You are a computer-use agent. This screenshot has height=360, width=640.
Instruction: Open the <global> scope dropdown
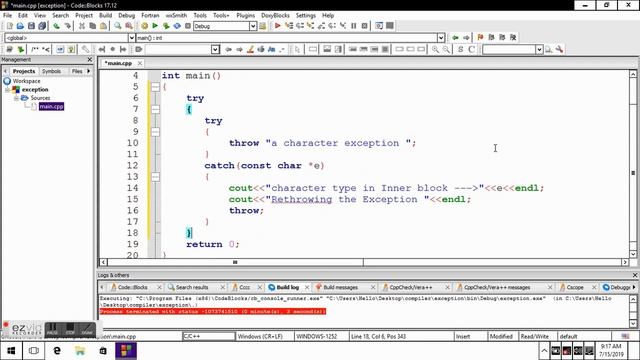(131, 38)
